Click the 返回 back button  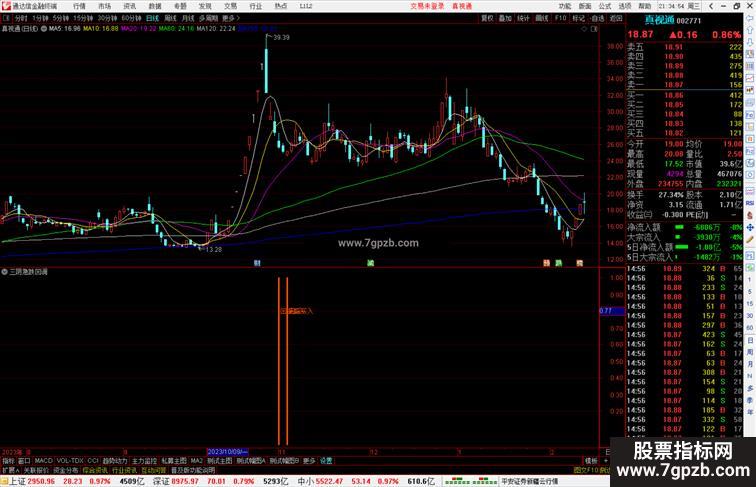616,18
